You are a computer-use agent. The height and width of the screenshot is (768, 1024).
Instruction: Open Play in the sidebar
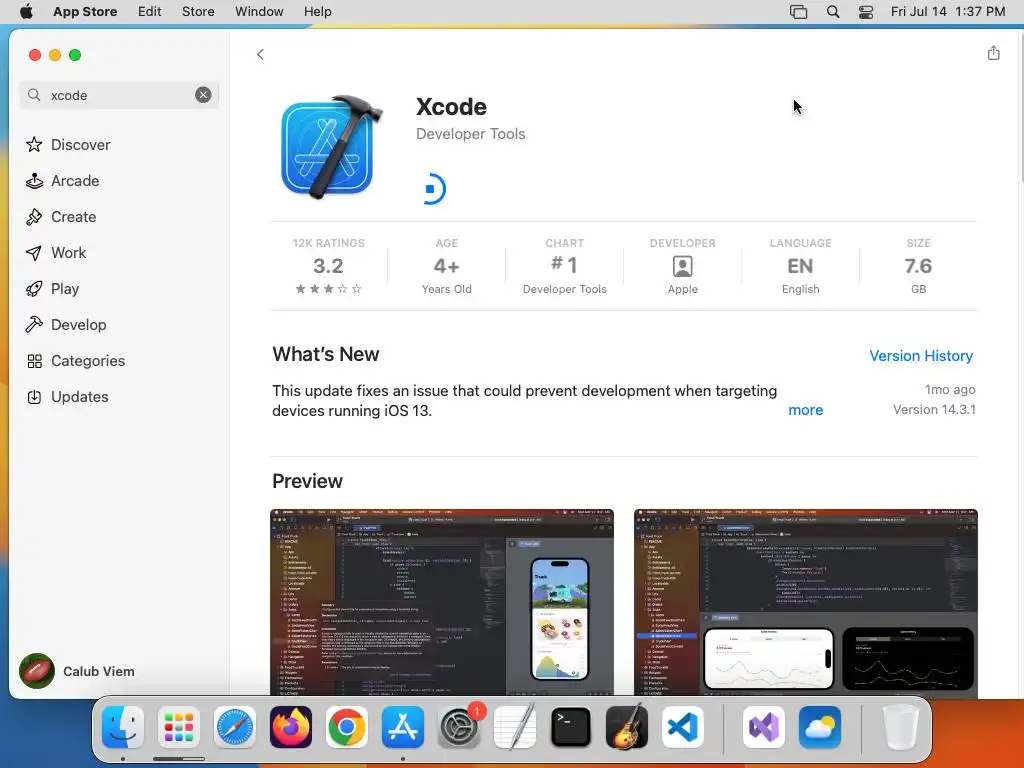(52, 289)
